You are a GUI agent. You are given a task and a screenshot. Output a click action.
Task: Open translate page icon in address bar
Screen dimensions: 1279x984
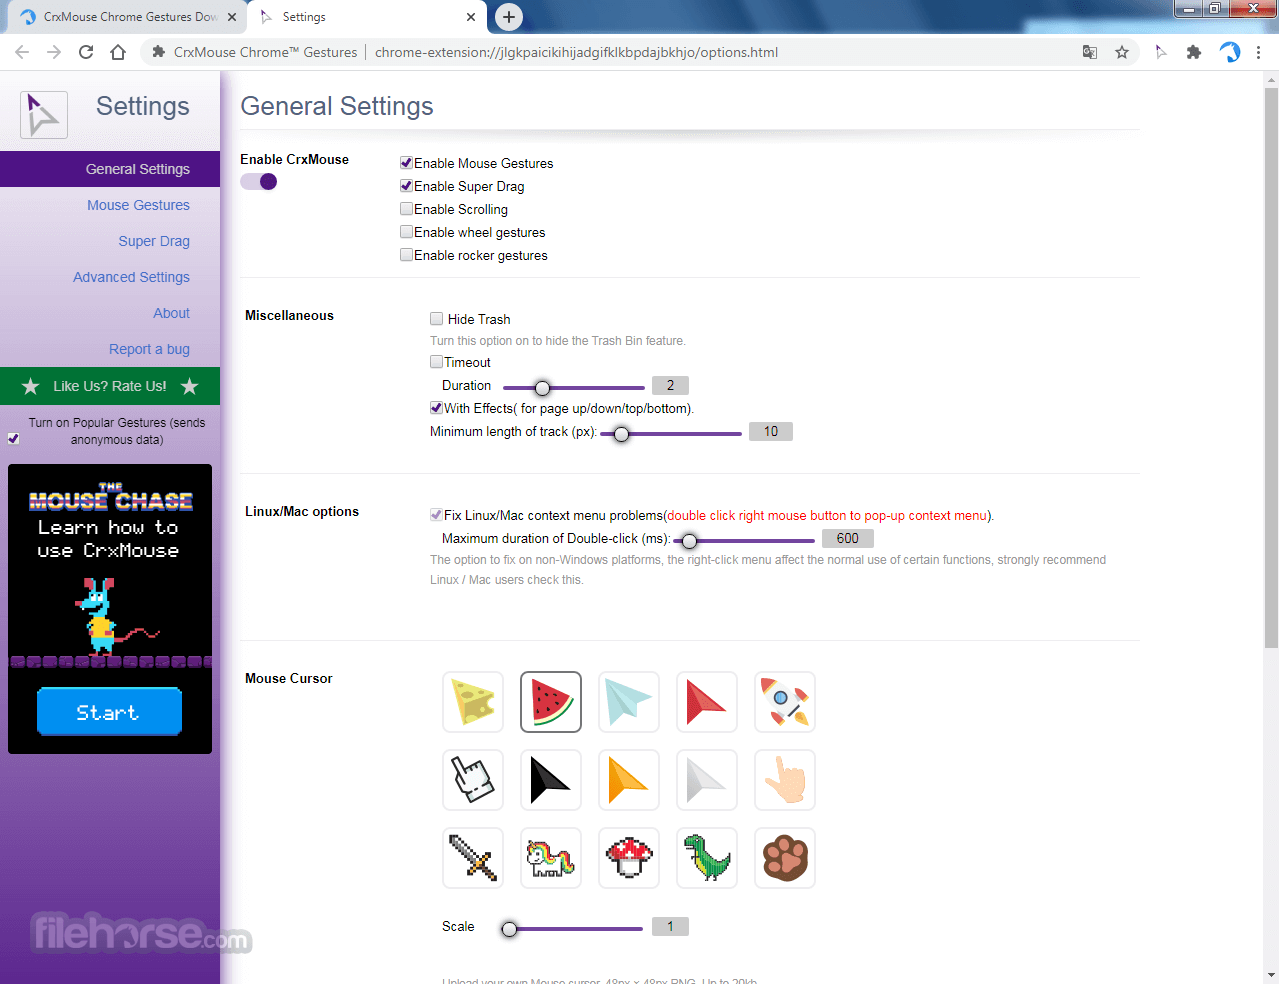click(1090, 52)
